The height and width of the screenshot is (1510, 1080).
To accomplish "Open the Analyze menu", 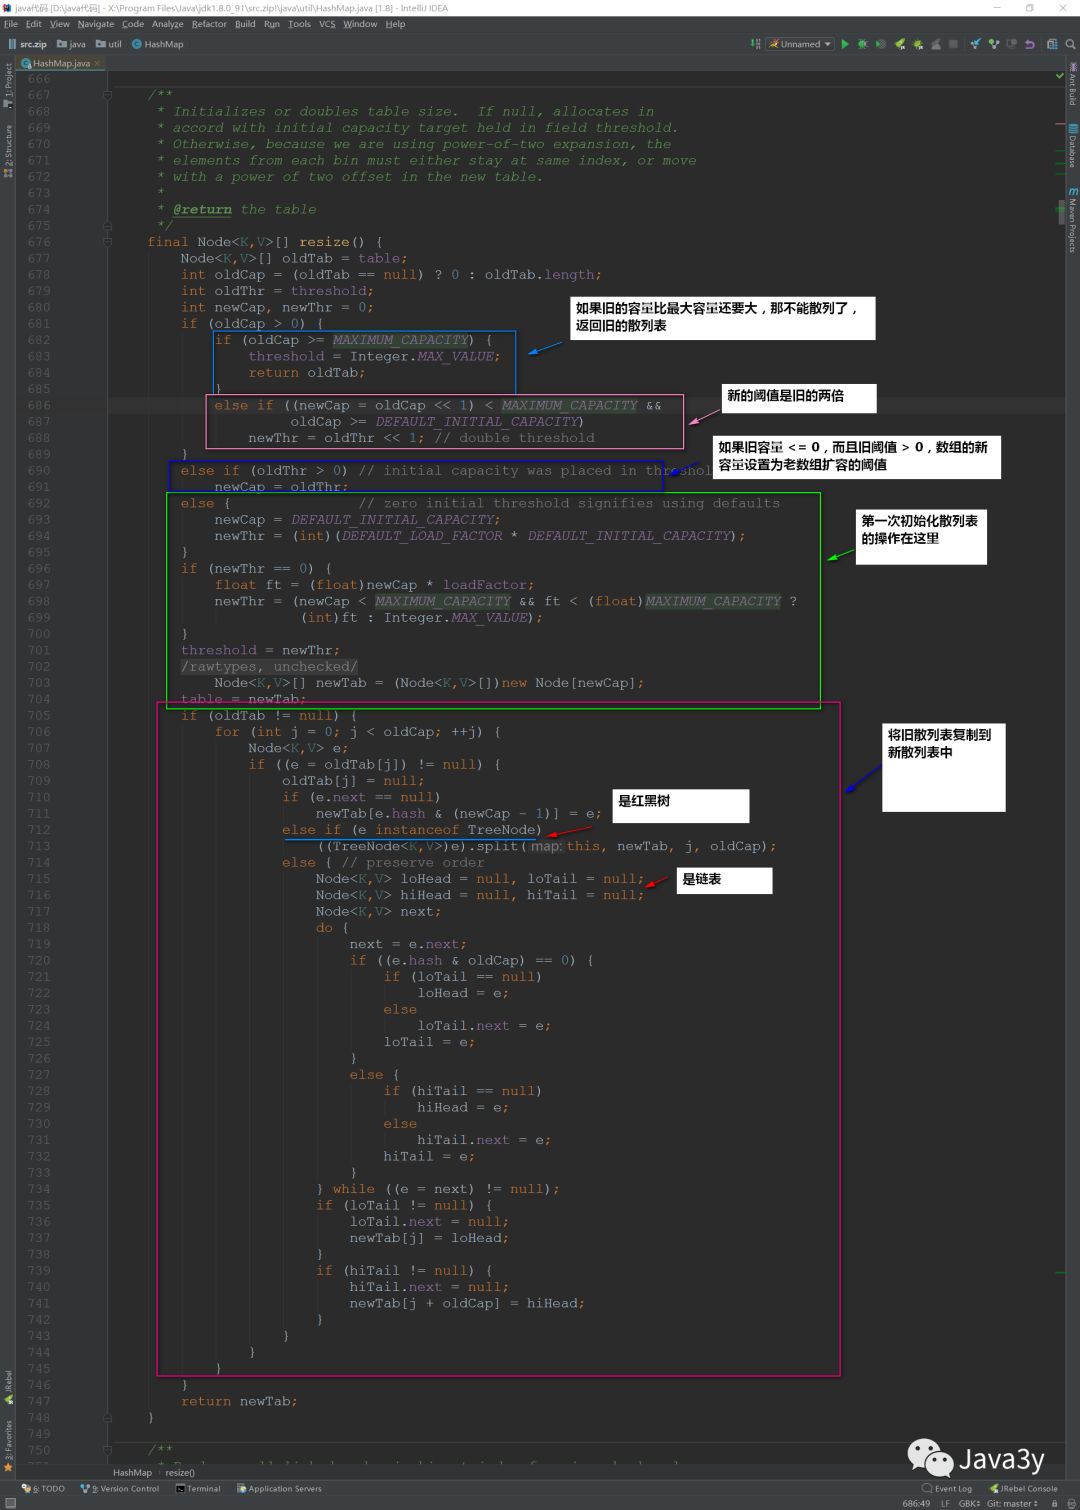I will (x=168, y=24).
